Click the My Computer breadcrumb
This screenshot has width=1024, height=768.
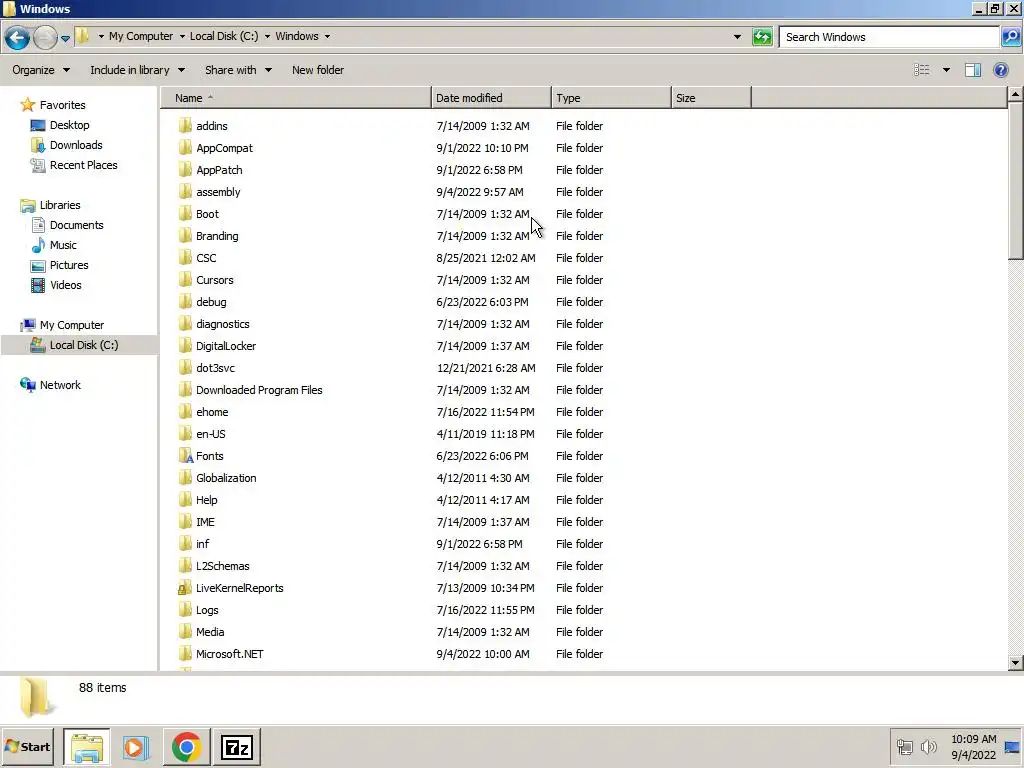tap(141, 36)
